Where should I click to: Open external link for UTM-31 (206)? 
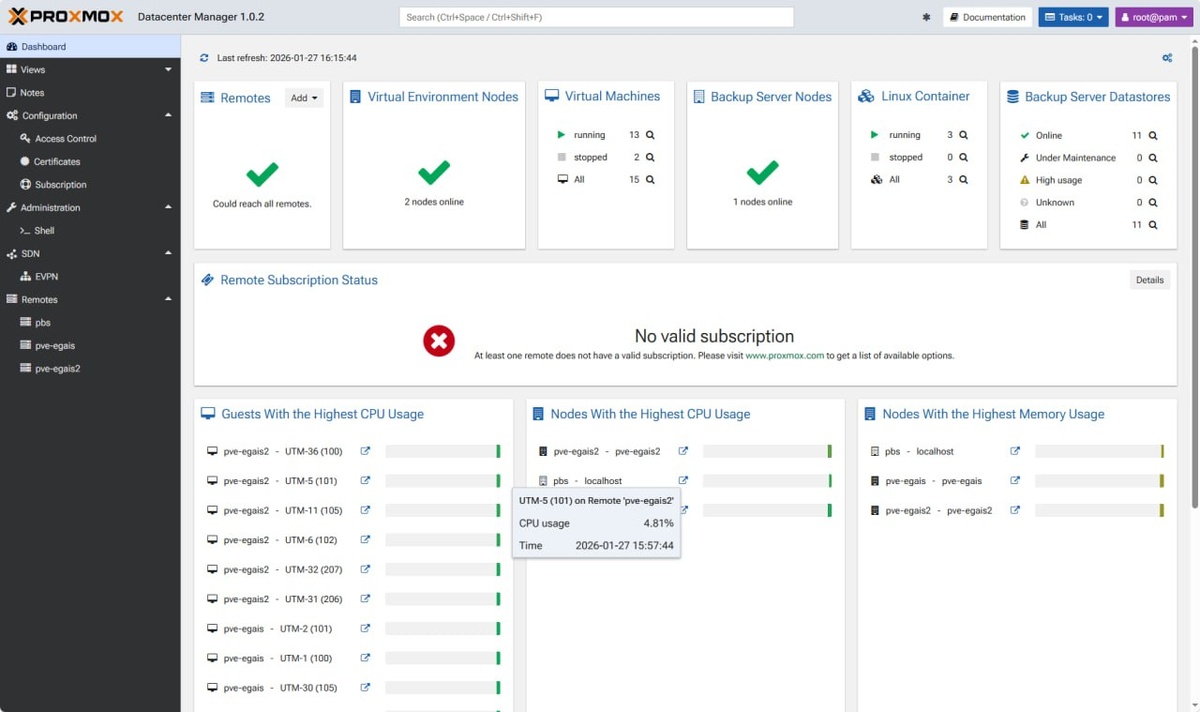coord(365,599)
